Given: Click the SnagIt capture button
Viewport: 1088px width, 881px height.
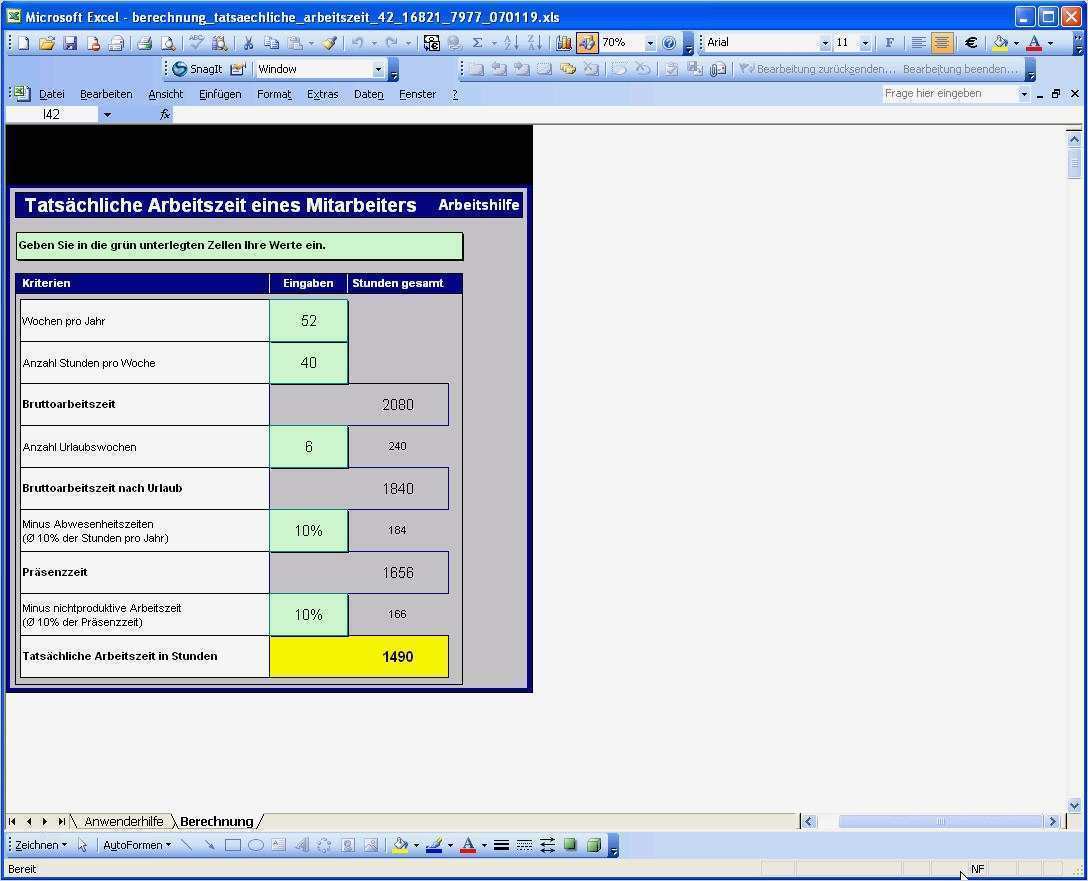Looking at the screenshot, I should coord(198,69).
